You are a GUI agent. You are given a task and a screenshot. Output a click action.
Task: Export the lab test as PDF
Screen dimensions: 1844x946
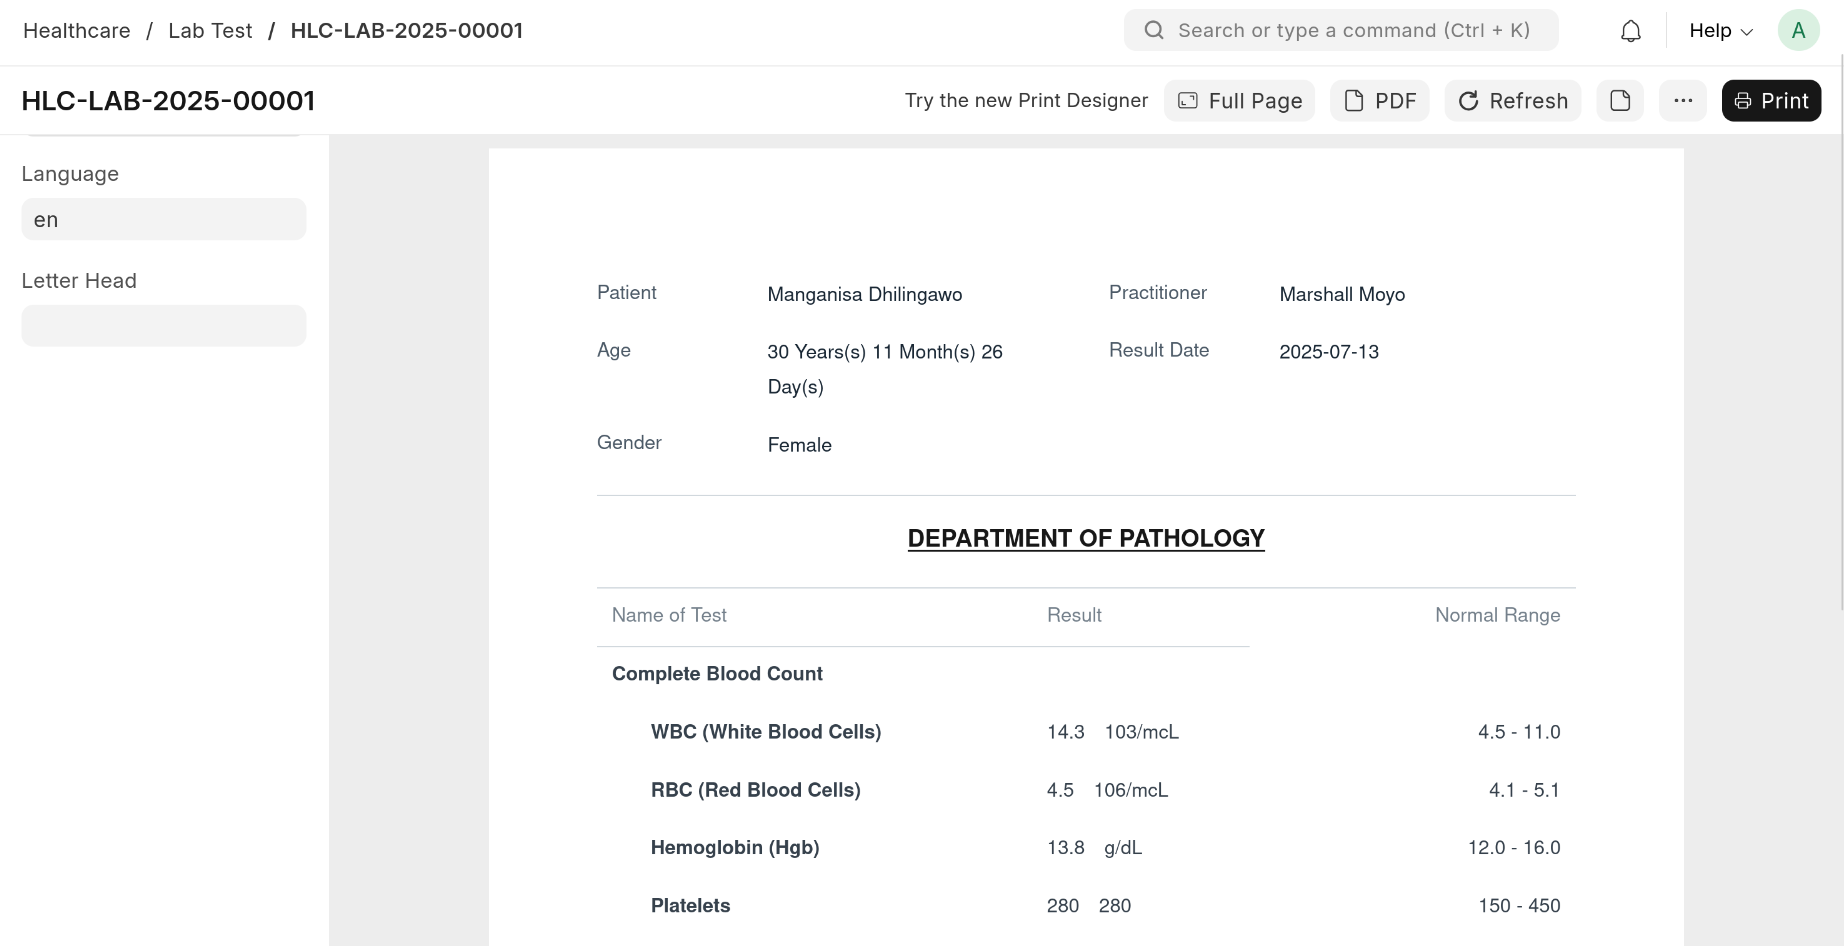(x=1379, y=101)
